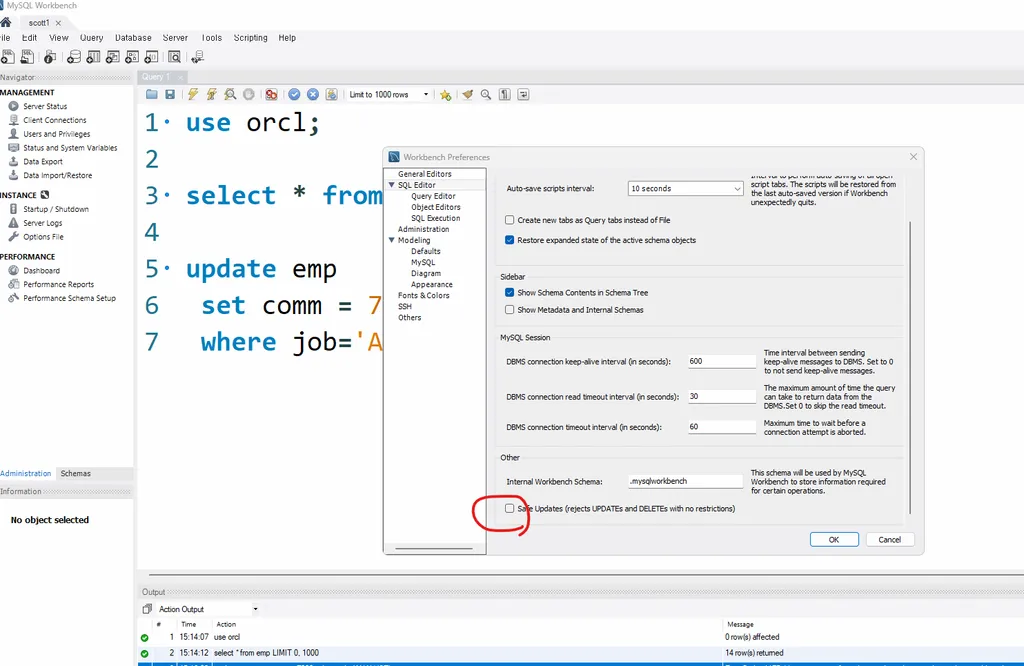Uncheck Restore expanded state of active schema objects
This screenshot has height=666, width=1024.
pos(509,240)
